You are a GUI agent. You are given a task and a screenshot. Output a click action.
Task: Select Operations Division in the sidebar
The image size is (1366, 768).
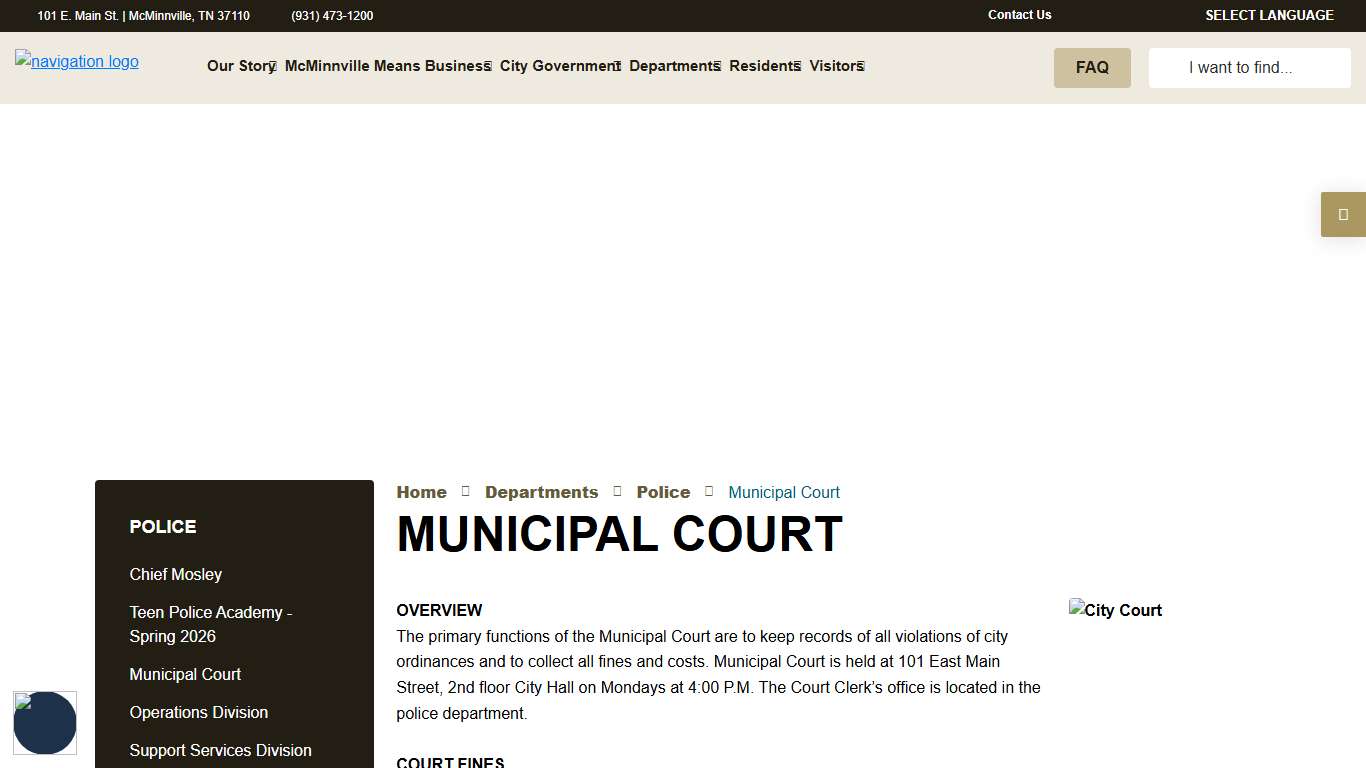pos(199,712)
